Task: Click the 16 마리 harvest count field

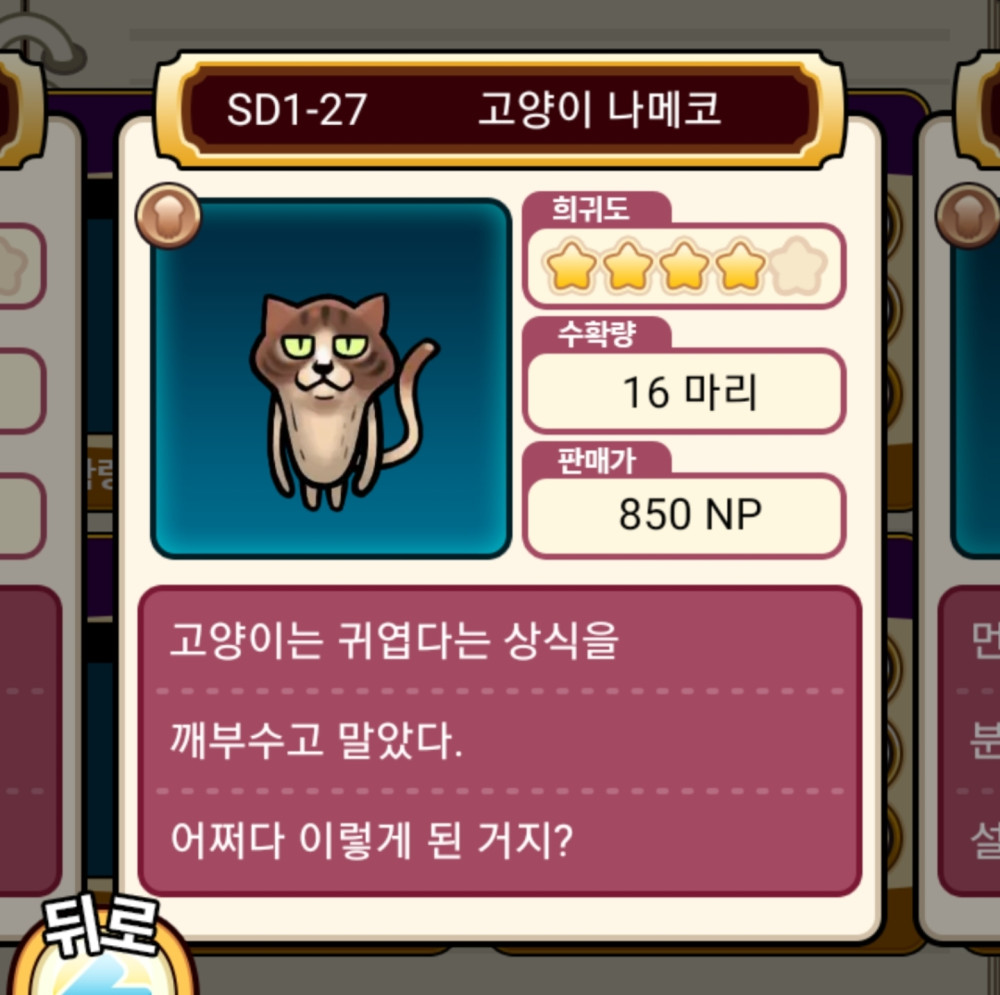Action: pyautogui.click(x=684, y=392)
